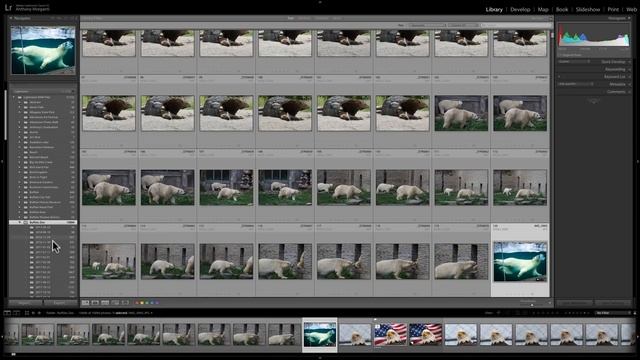The image size is (640, 360).
Task: Click the Navigator polar bear preview
Action: [43, 50]
